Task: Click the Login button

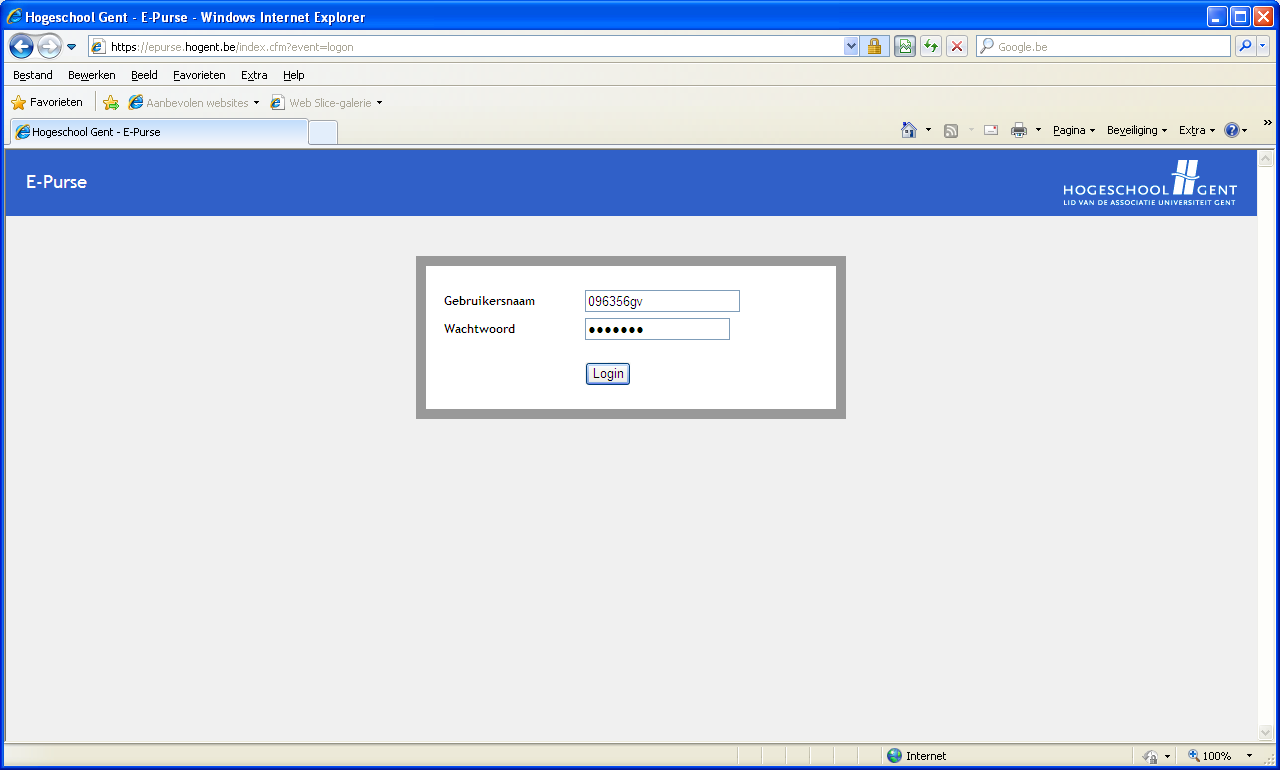Action: pos(608,374)
